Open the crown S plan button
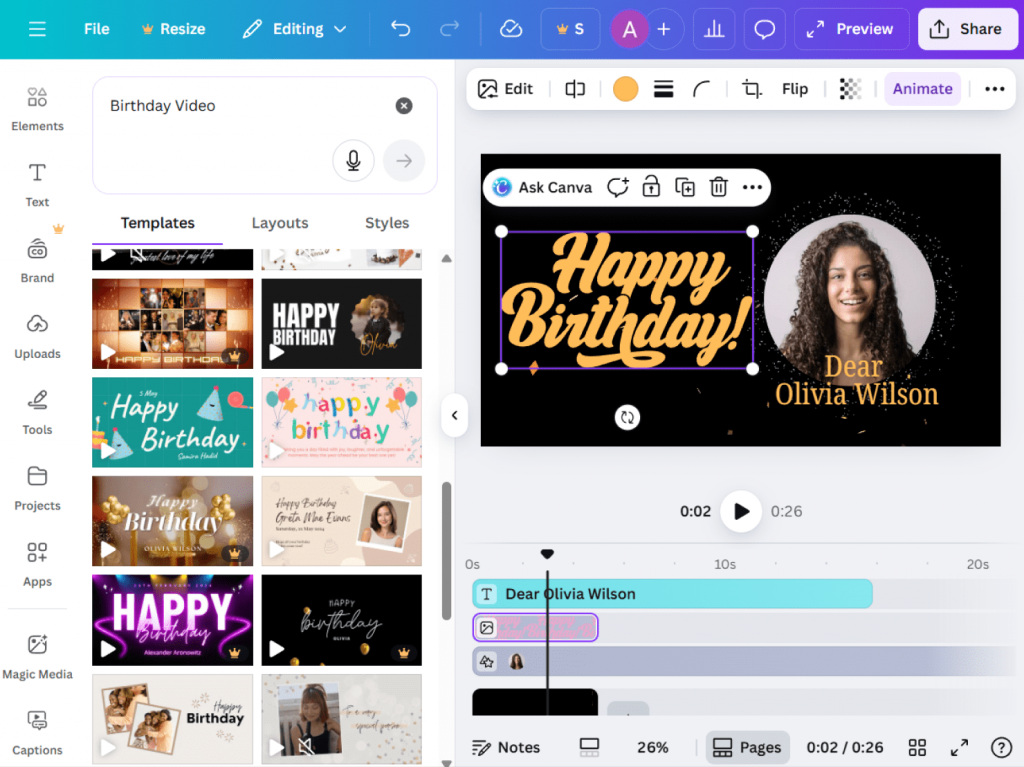 point(570,29)
